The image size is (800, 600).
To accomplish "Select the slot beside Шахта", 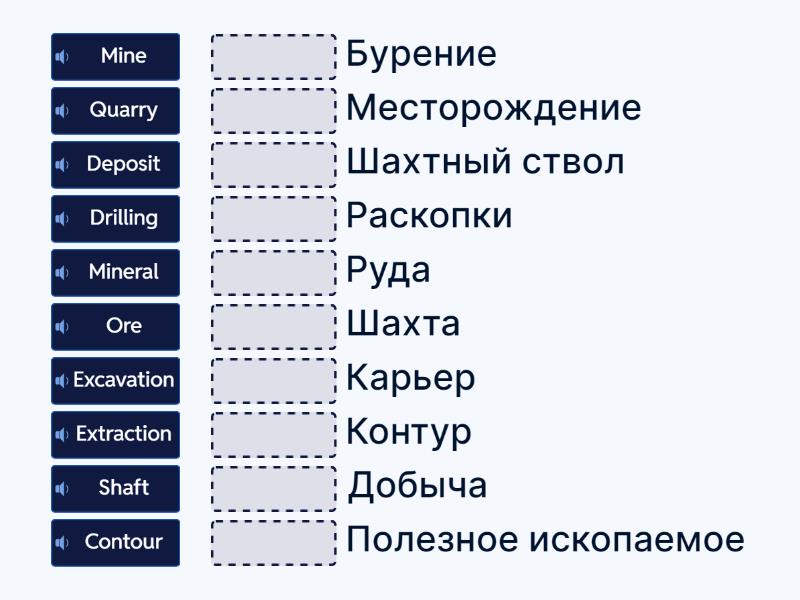I will [273, 327].
